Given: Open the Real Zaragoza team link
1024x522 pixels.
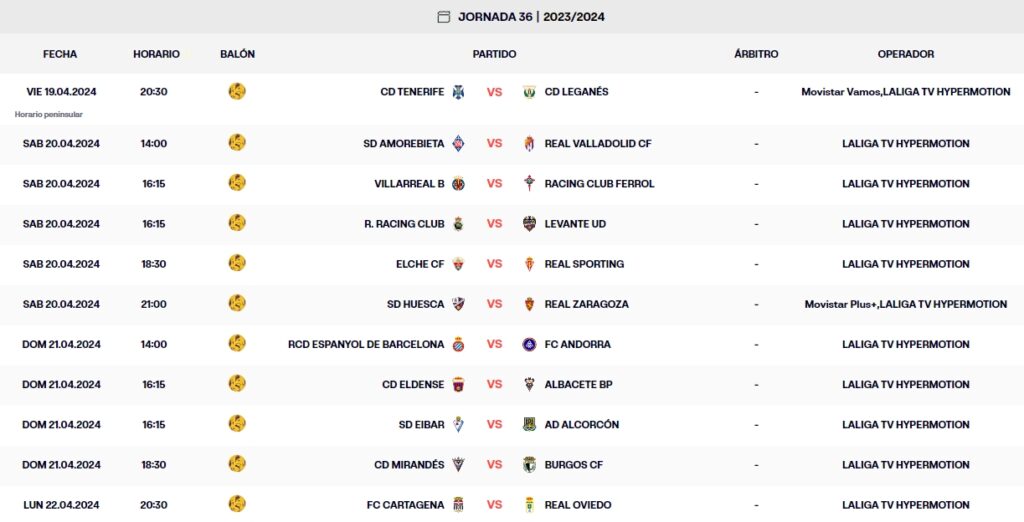Looking at the screenshot, I should tap(586, 304).
